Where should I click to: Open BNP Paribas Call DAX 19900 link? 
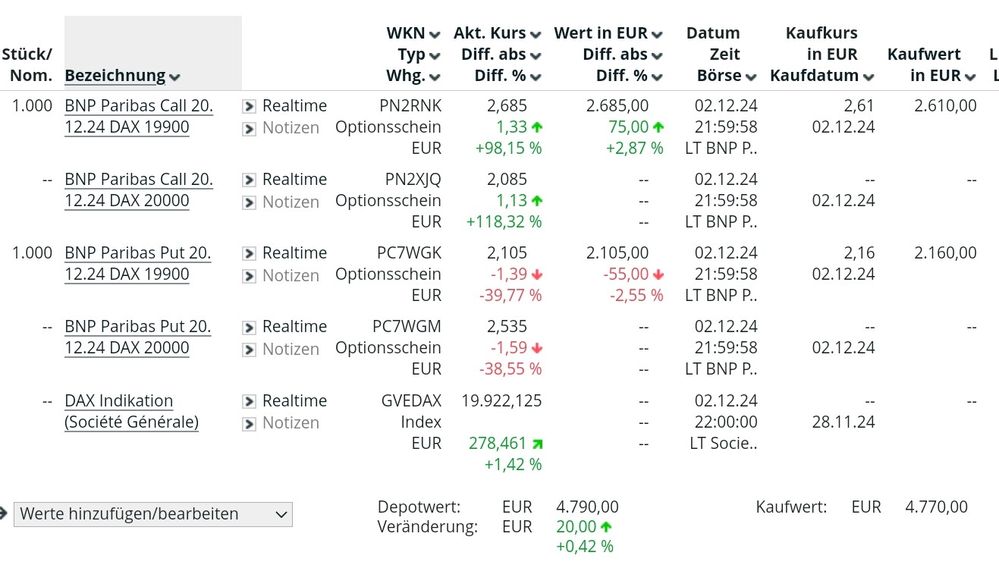[x=138, y=116]
